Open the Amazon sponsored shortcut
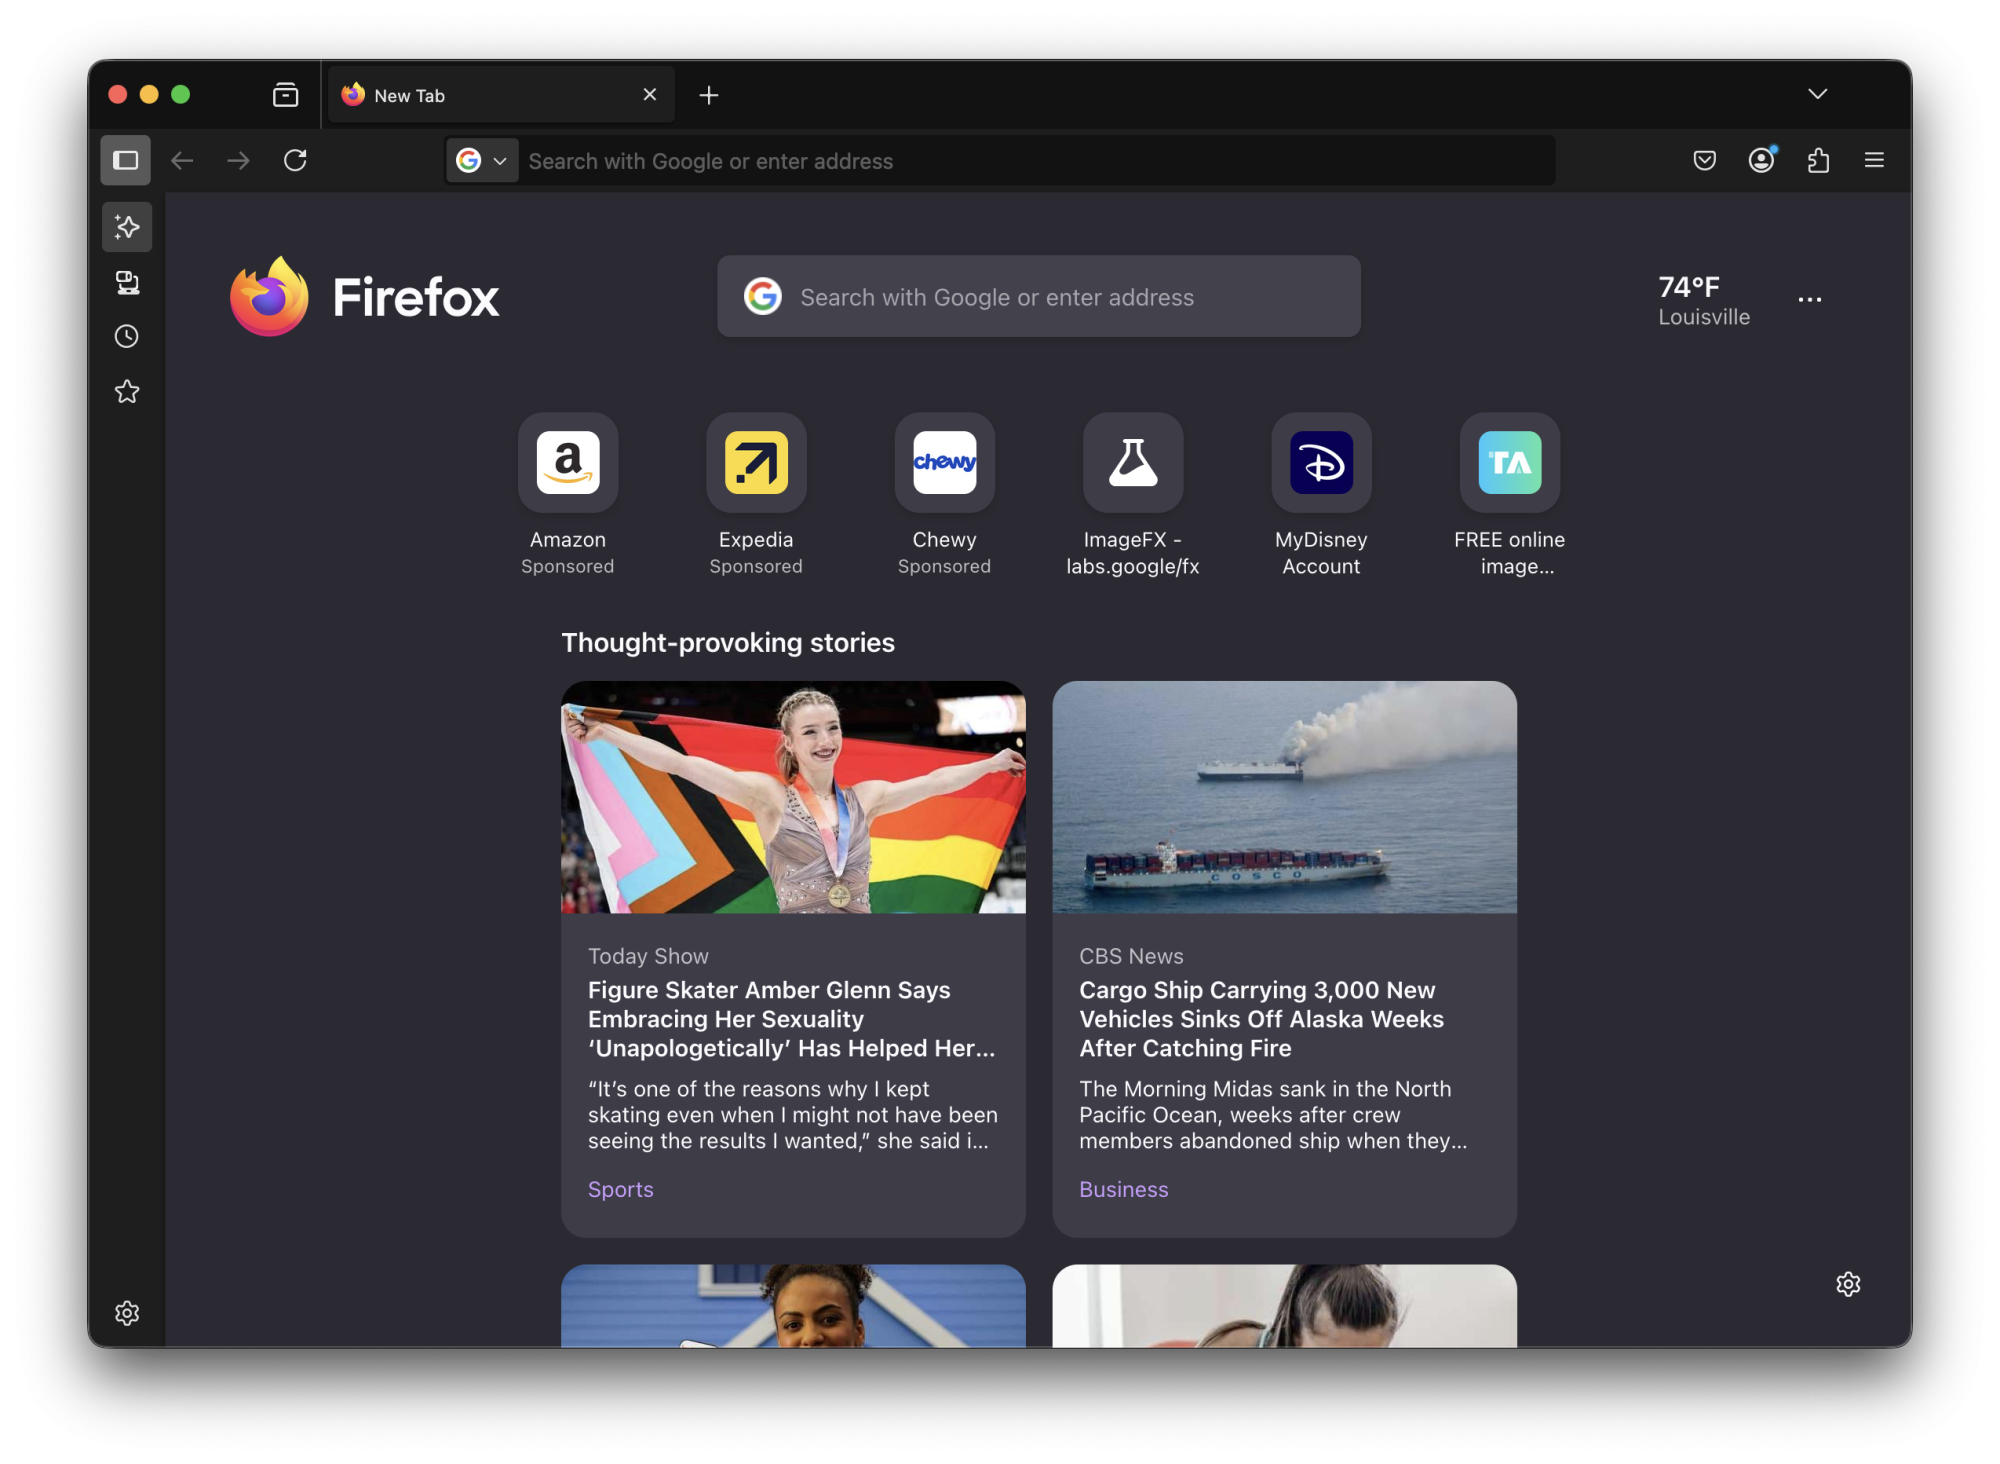Viewport: 2000px width, 1464px height. [568, 495]
